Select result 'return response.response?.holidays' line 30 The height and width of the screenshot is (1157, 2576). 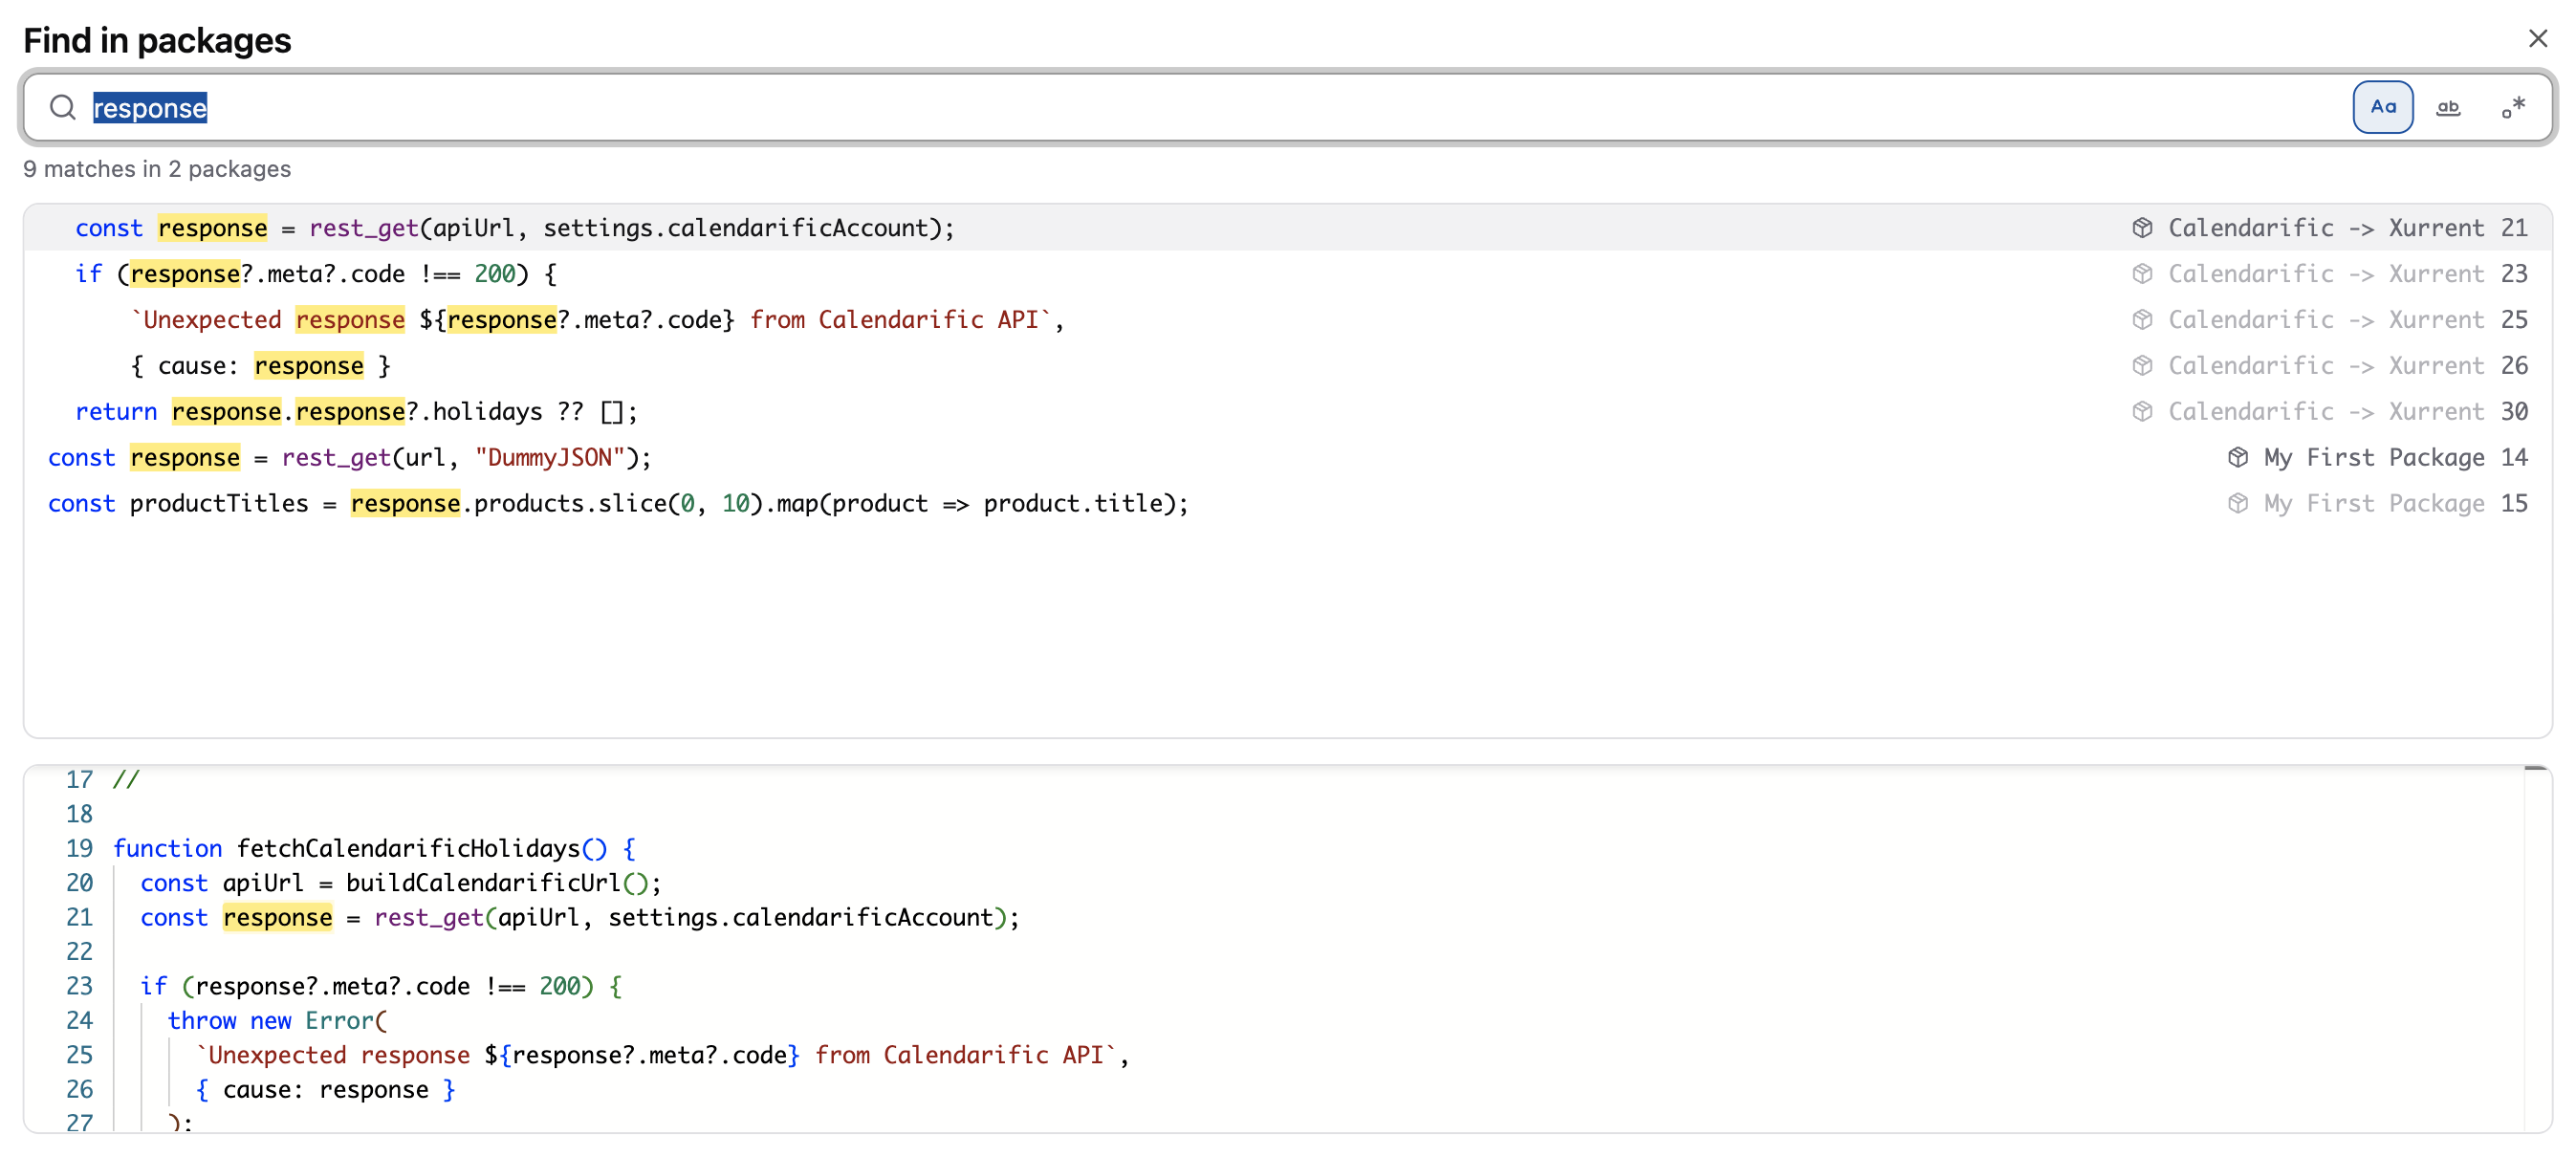[1288, 412]
